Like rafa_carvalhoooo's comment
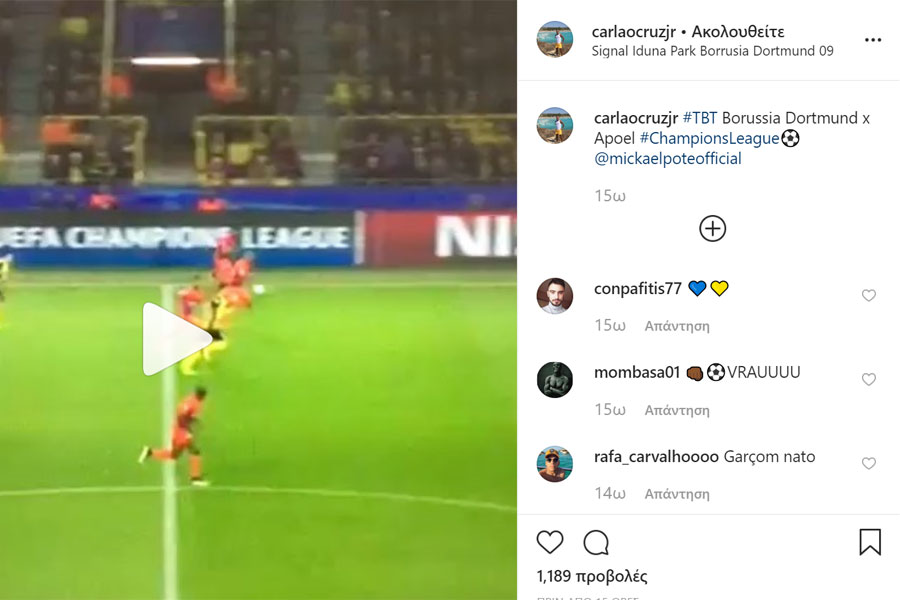Screen dimensions: 900x600 click(x=868, y=463)
